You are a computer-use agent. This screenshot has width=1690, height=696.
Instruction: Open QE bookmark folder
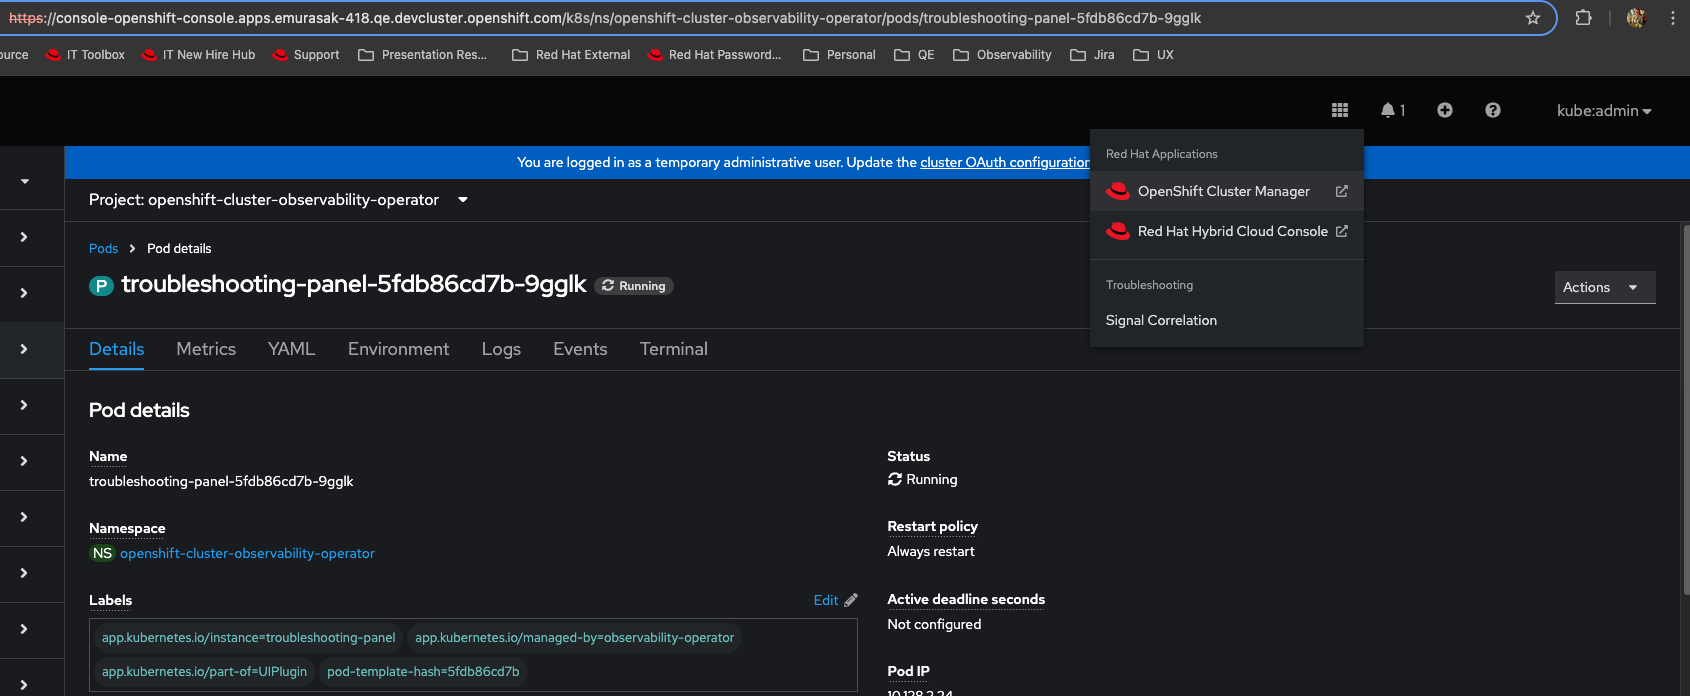tap(914, 55)
